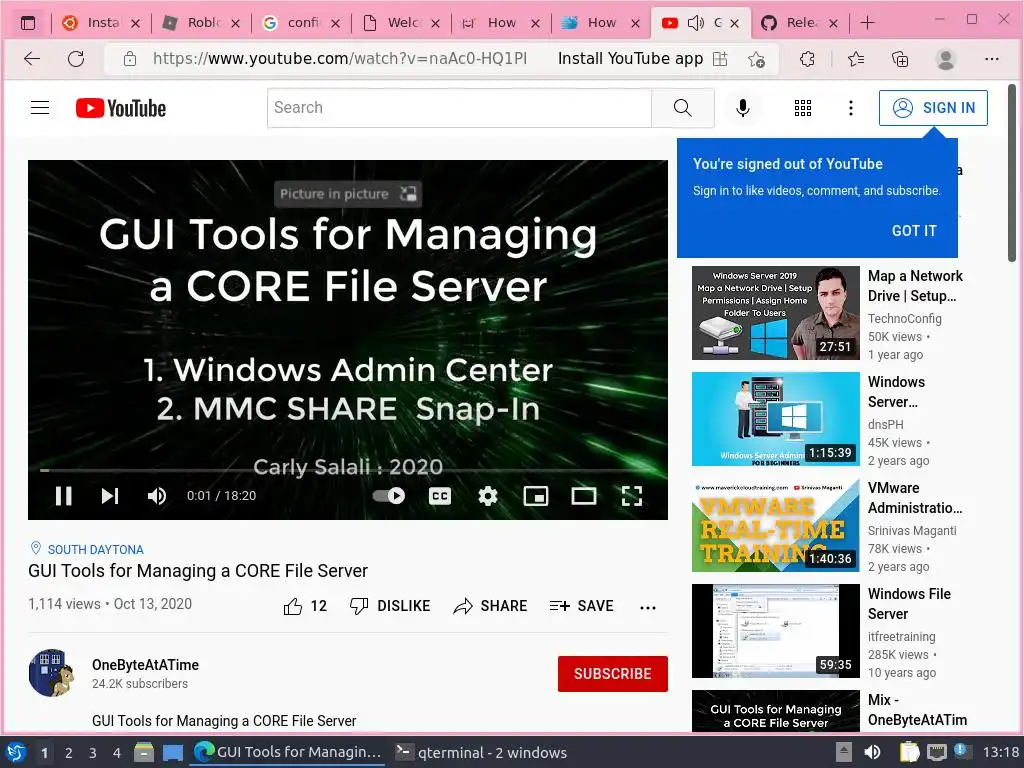SUBSCRIBE to OneByteAtATime
Viewport: 1024px width, 768px height.
click(613, 674)
